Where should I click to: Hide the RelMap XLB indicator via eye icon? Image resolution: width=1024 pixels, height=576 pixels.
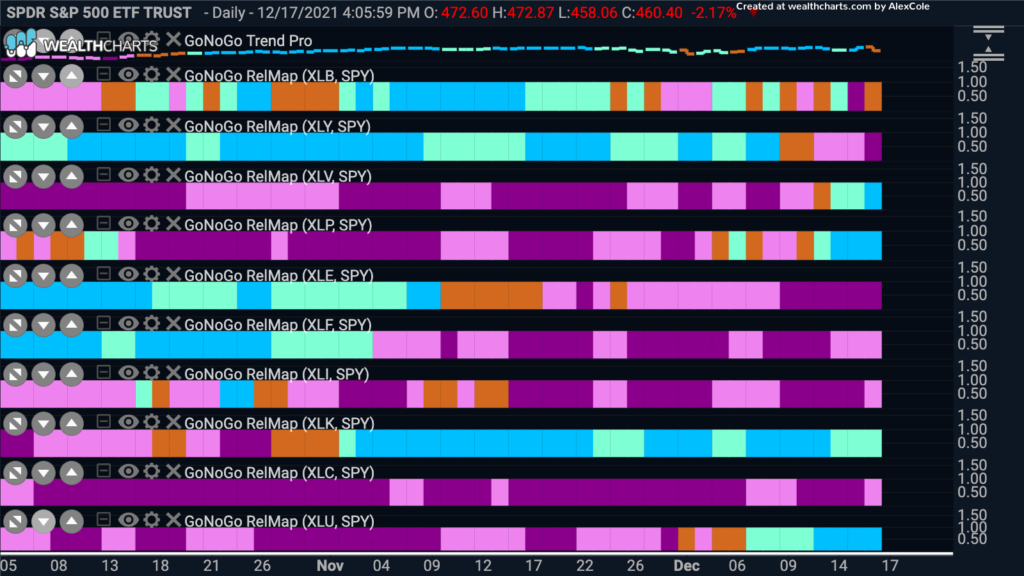pyautogui.click(x=128, y=74)
